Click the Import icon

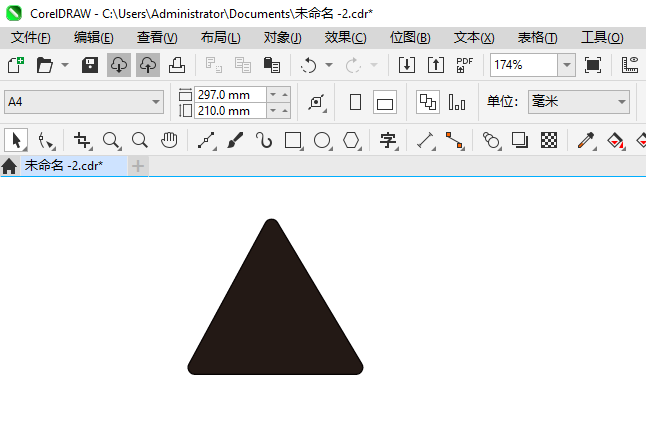click(407, 65)
